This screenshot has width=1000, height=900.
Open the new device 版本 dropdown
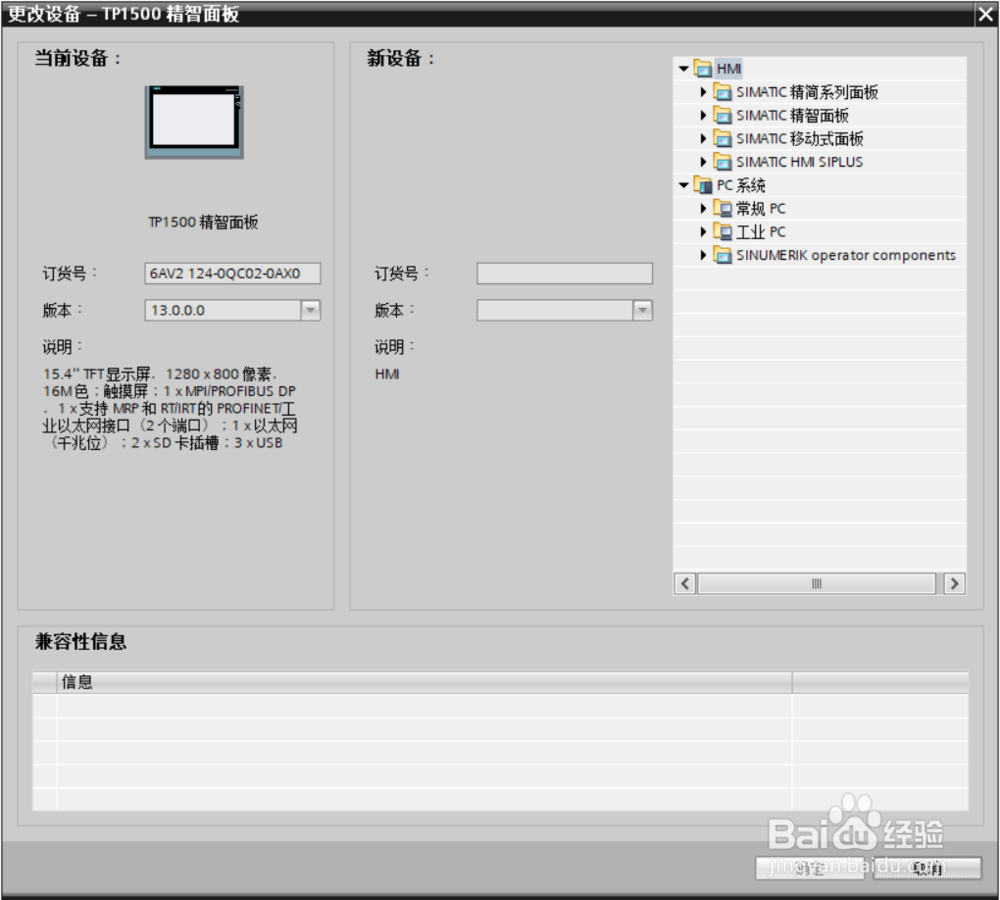pyautogui.click(x=642, y=310)
